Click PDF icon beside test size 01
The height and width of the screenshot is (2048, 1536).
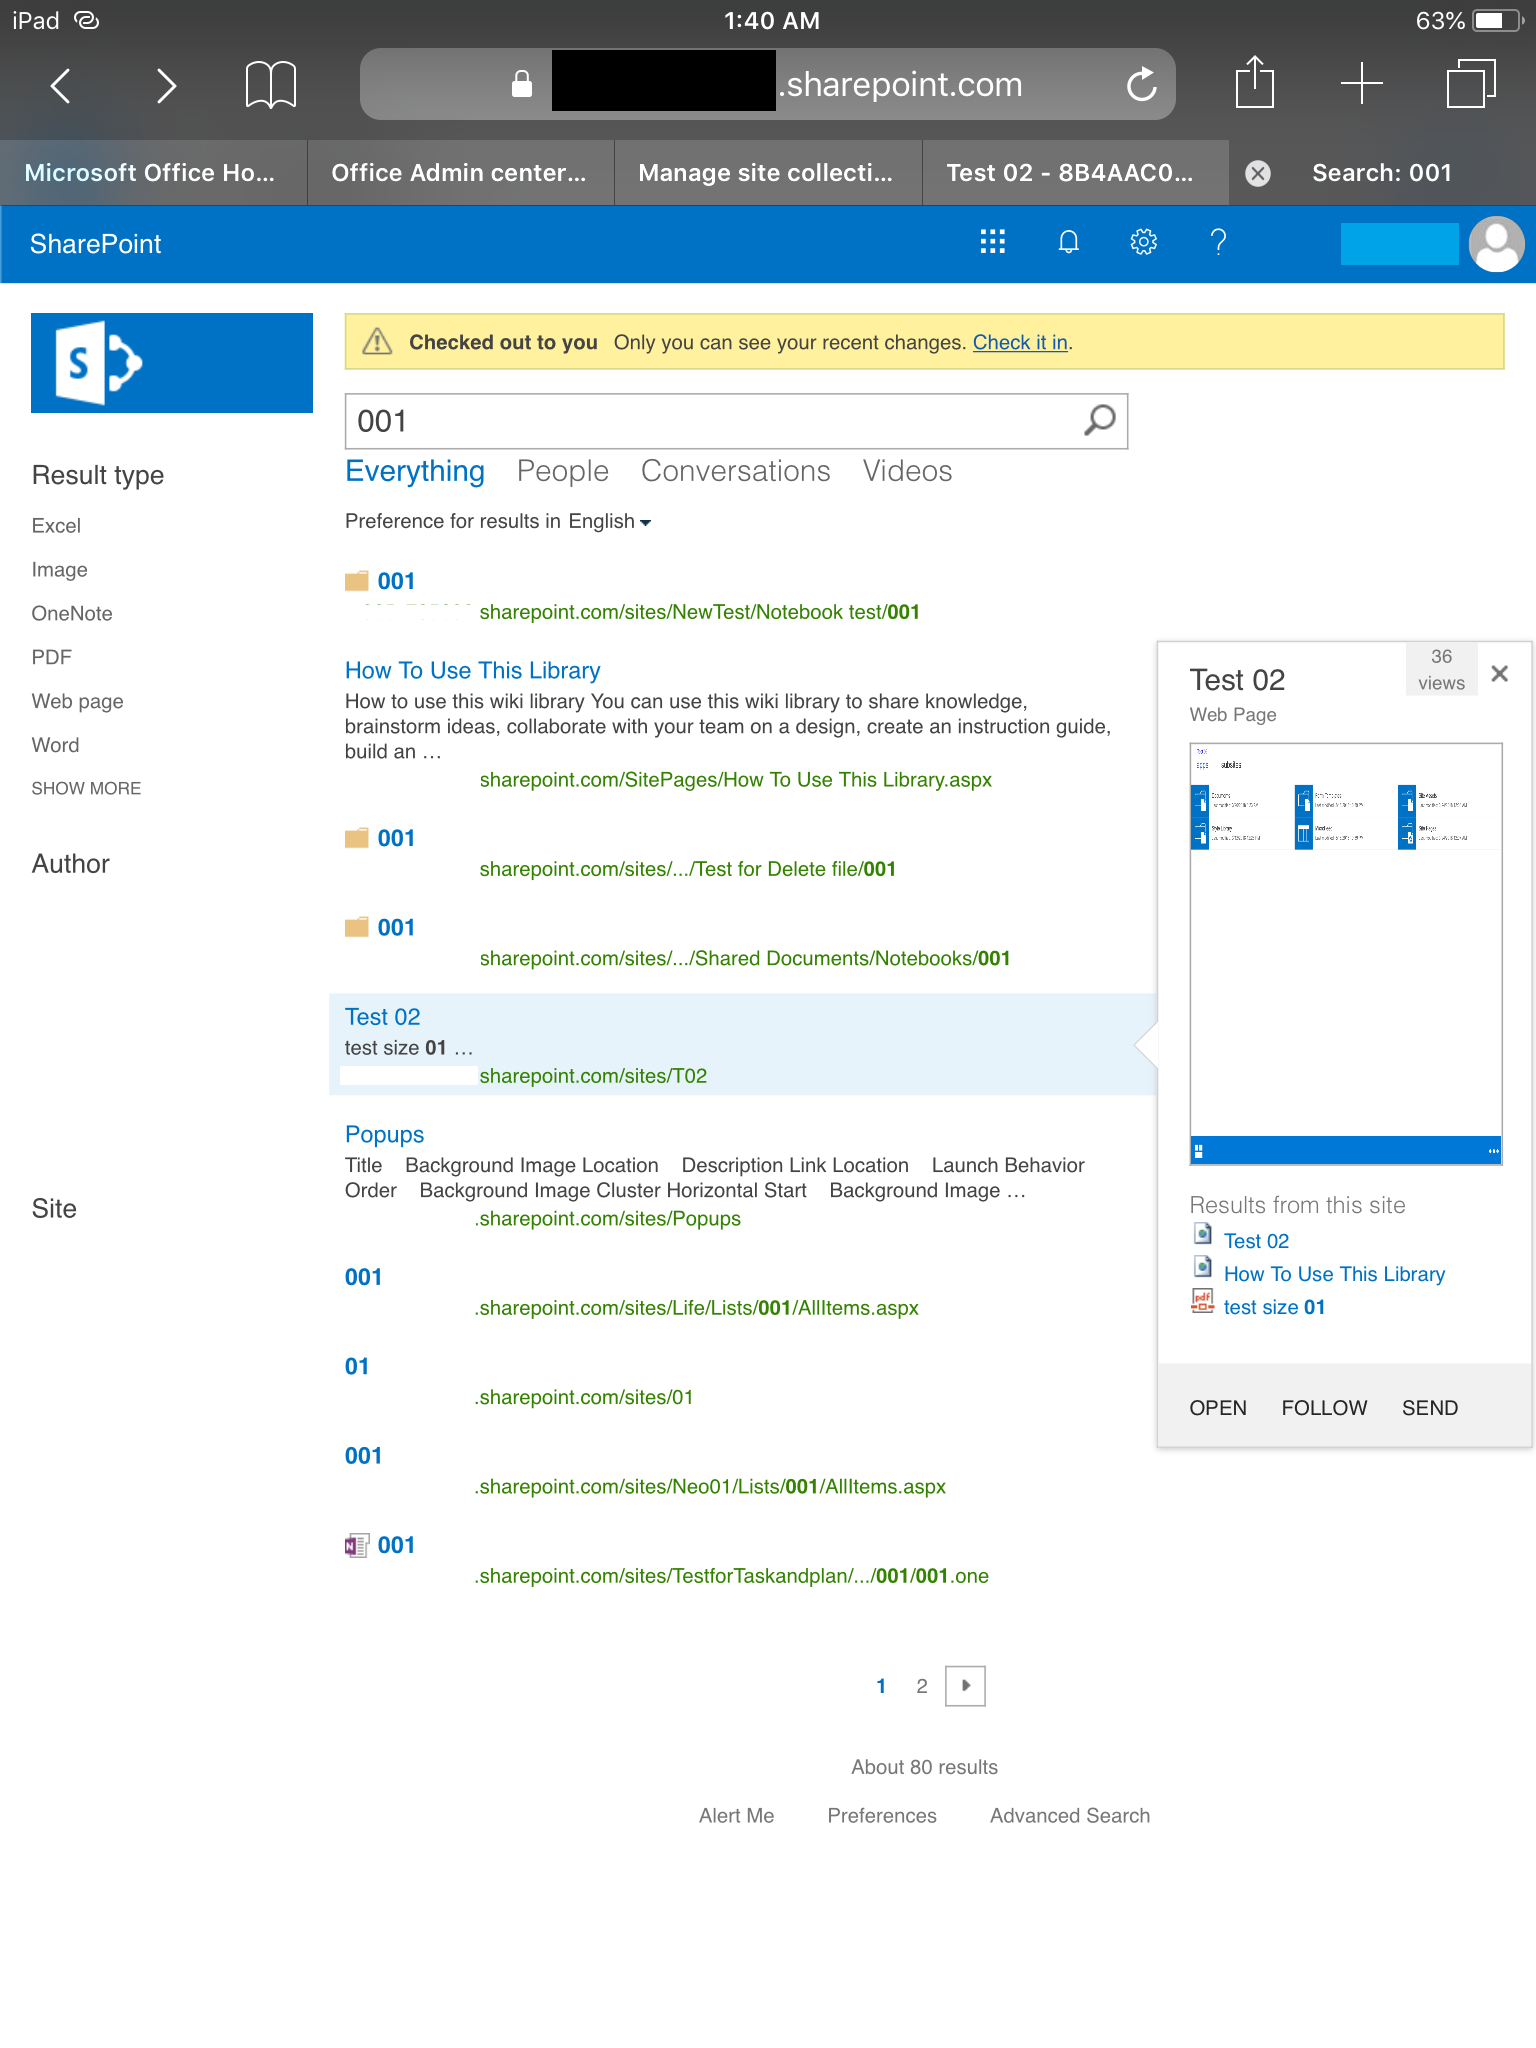[x=1203, y=1301]
